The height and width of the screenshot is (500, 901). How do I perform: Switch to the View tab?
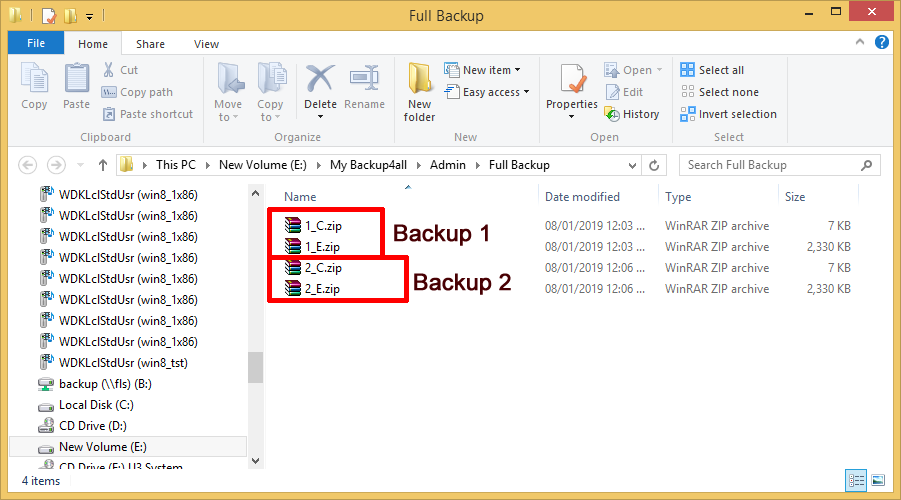[206, 44]
